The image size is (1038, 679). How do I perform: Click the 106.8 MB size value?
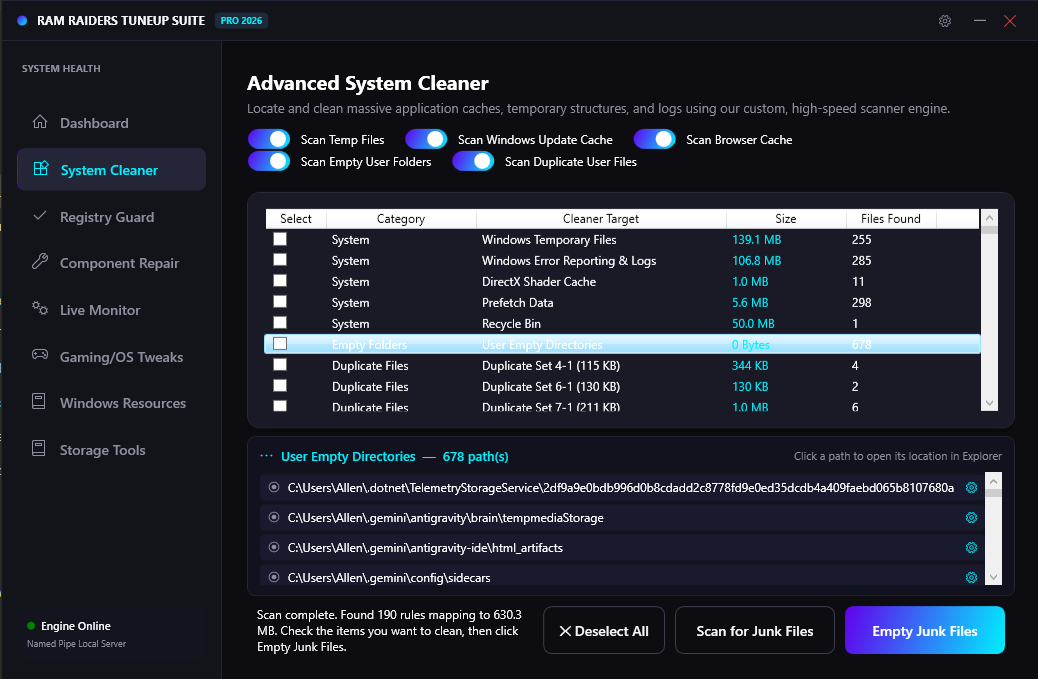pos(757,261)
